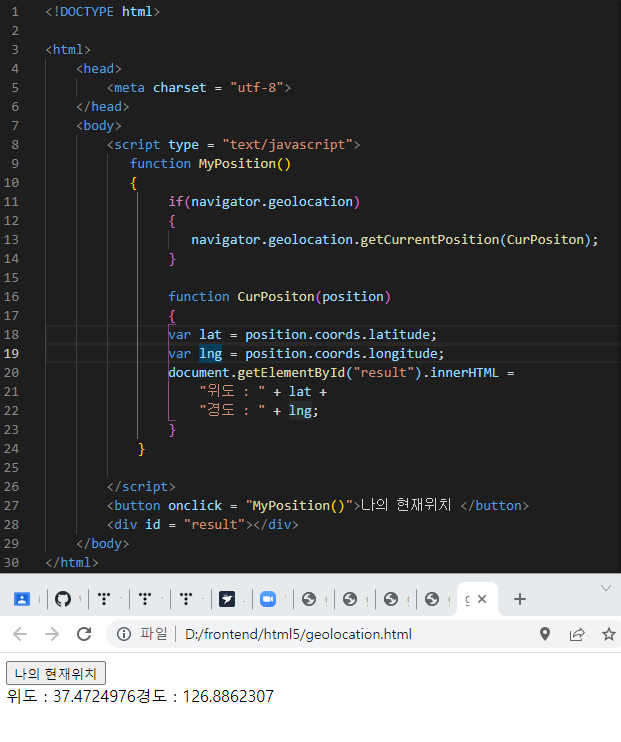Click line number 30 in editor
The height and width of the screenshot is (742, 621).
point(11,563)
